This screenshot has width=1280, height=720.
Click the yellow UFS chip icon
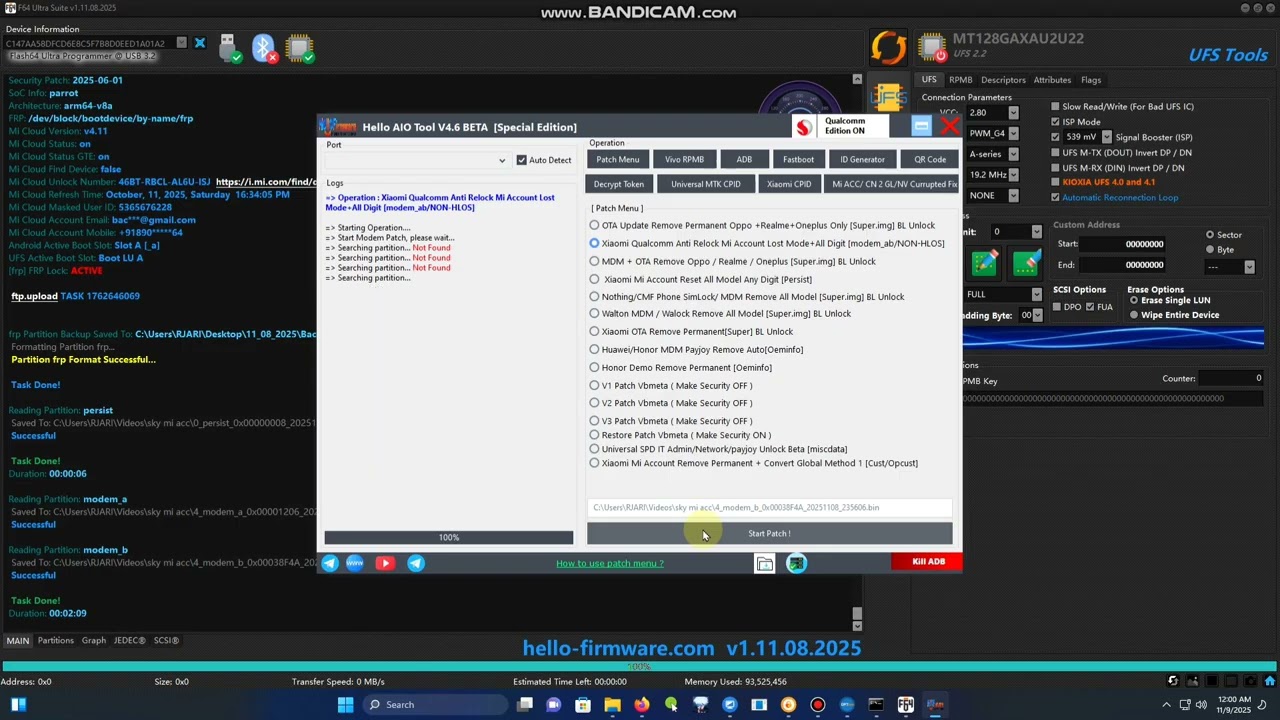coord(887,97)
